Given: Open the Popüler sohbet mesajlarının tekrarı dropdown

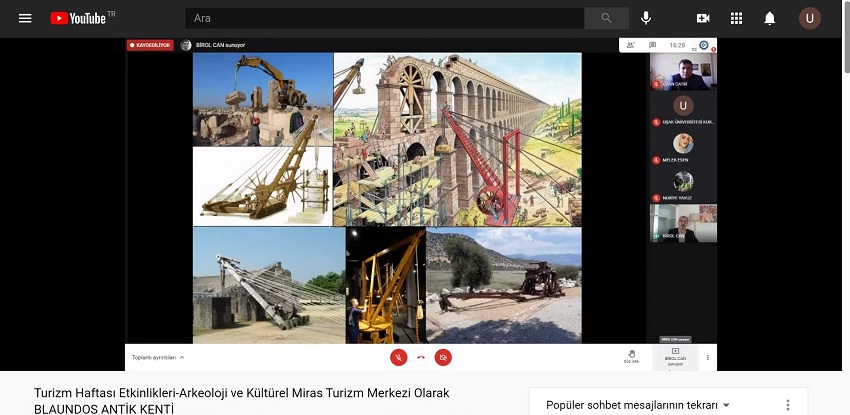Looking at the screenshot, I should tap(638, 405).
